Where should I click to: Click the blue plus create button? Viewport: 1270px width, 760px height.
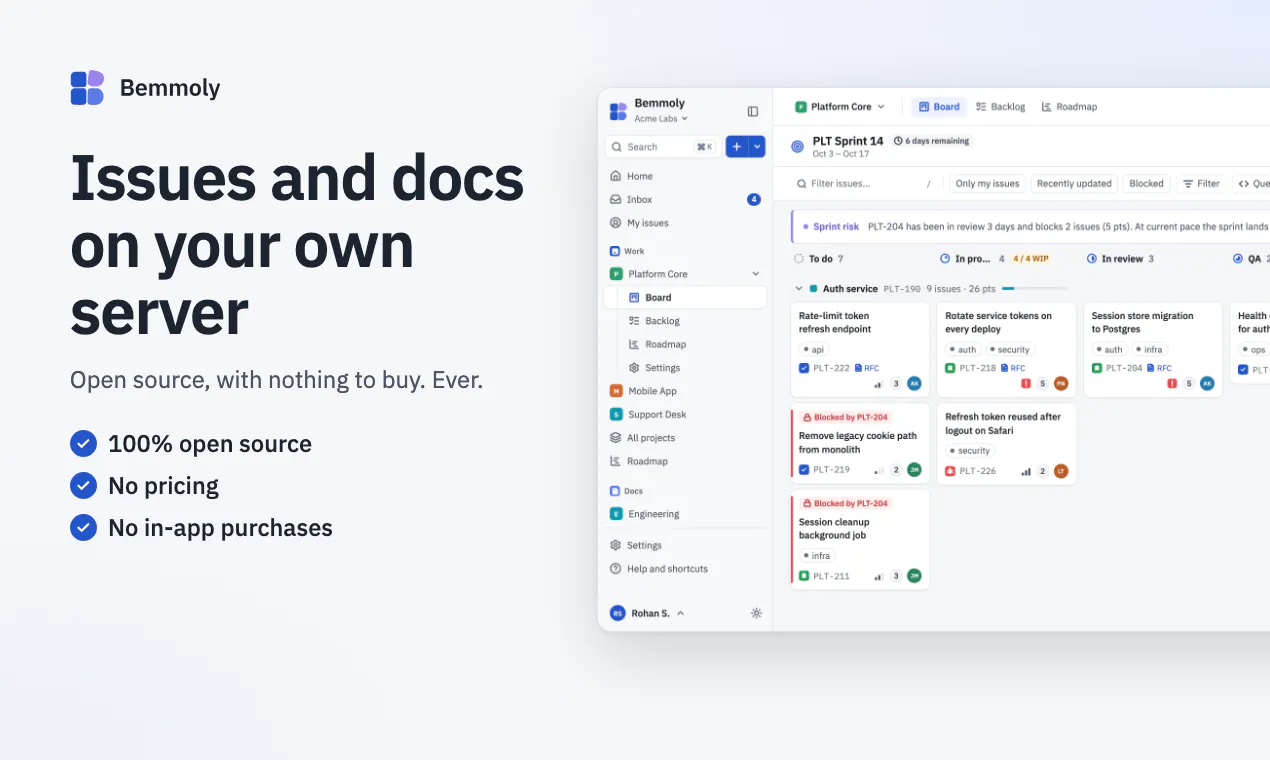(x=737, y=146)
